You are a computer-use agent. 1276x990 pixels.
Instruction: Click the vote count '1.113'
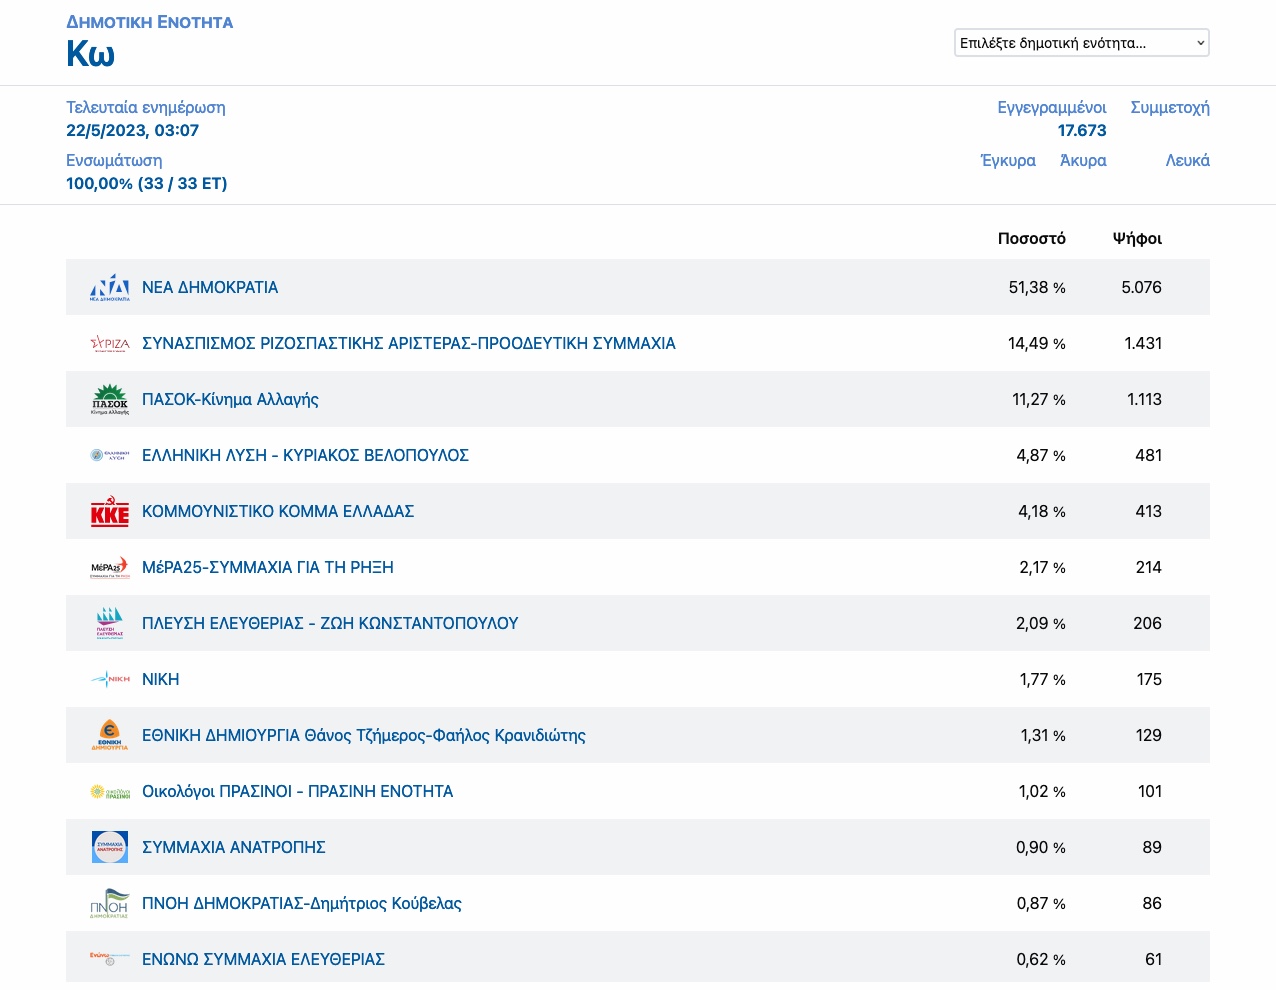point(1144,399)
